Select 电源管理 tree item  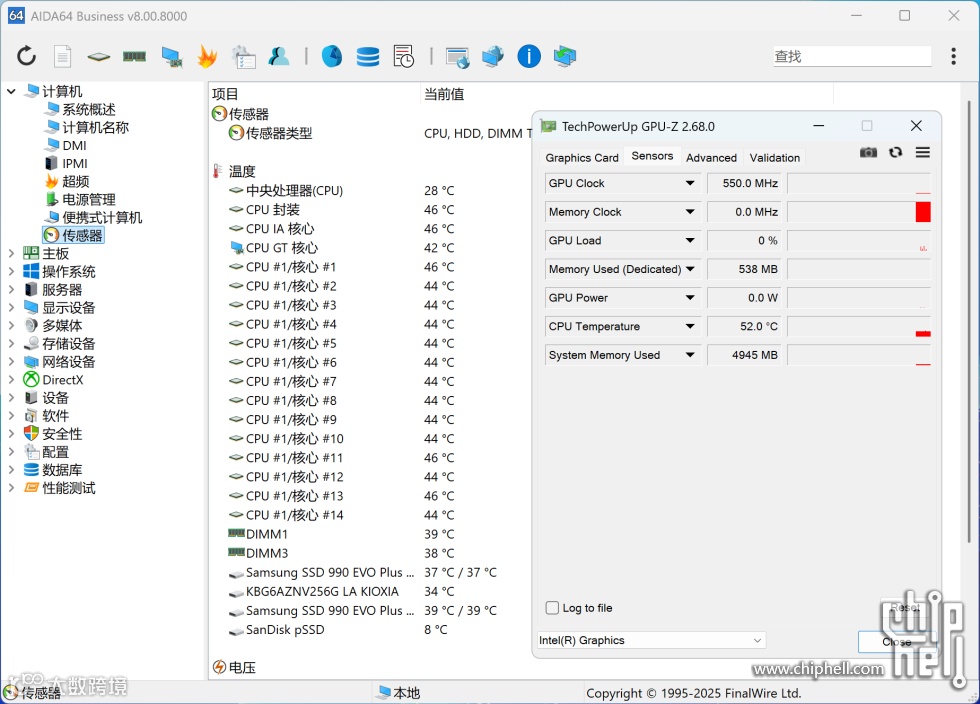(x=89, y=199)
